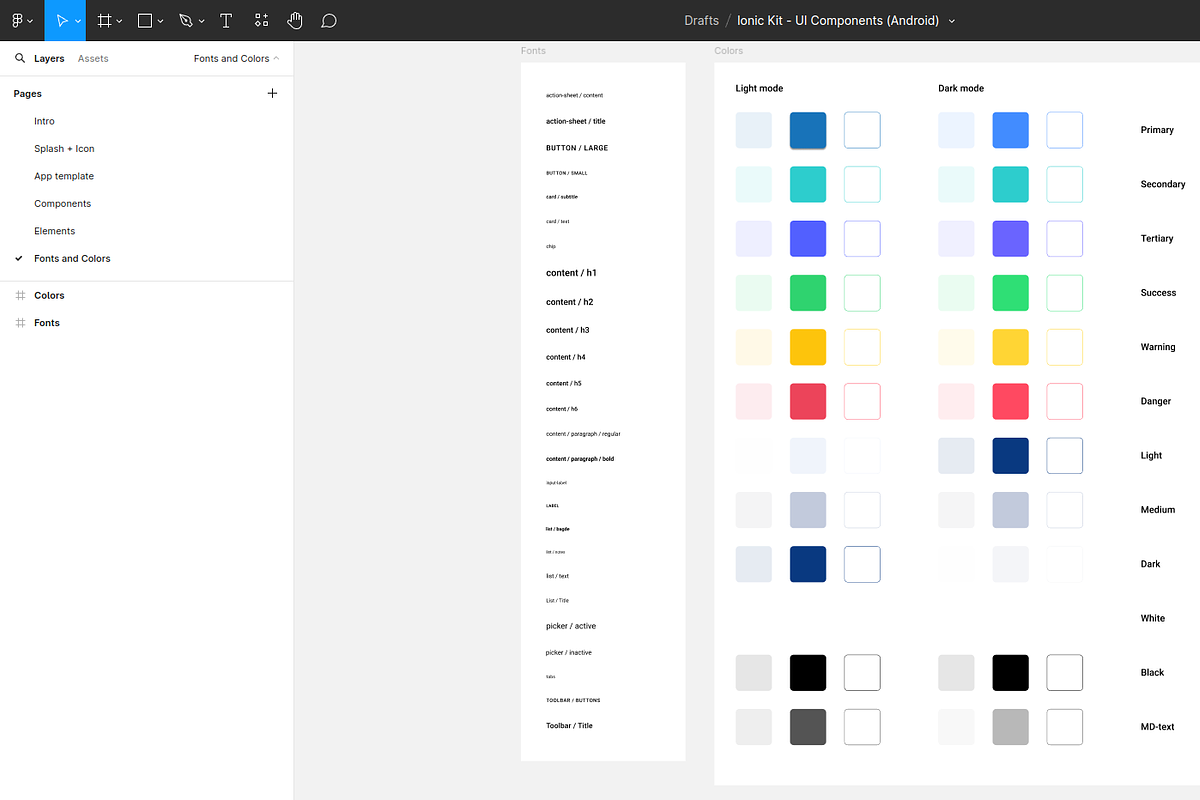Click light mode Primary blue swatch
Image resolution: width=1200 pixels, height=800 pixels.
[x=808, y=130]
